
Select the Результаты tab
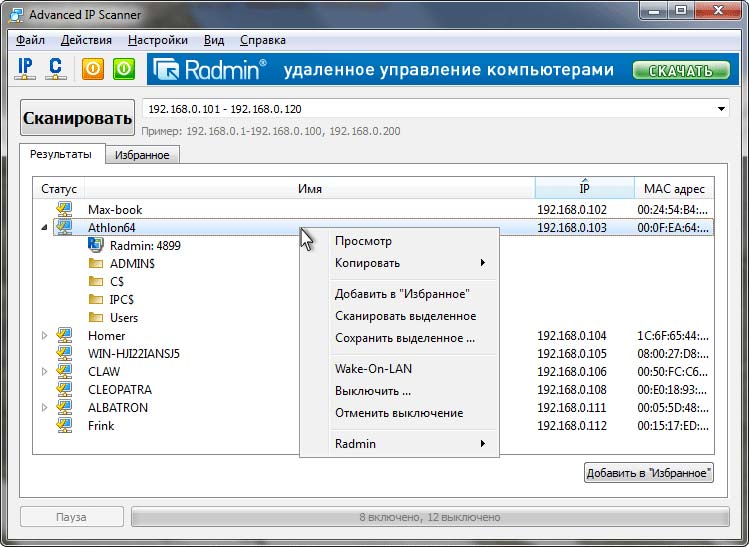pos(61,154)
